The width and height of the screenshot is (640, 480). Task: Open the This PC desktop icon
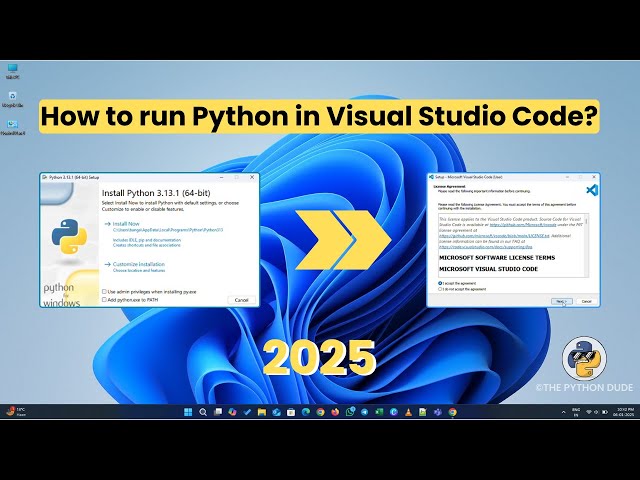(x=13, y=71)
